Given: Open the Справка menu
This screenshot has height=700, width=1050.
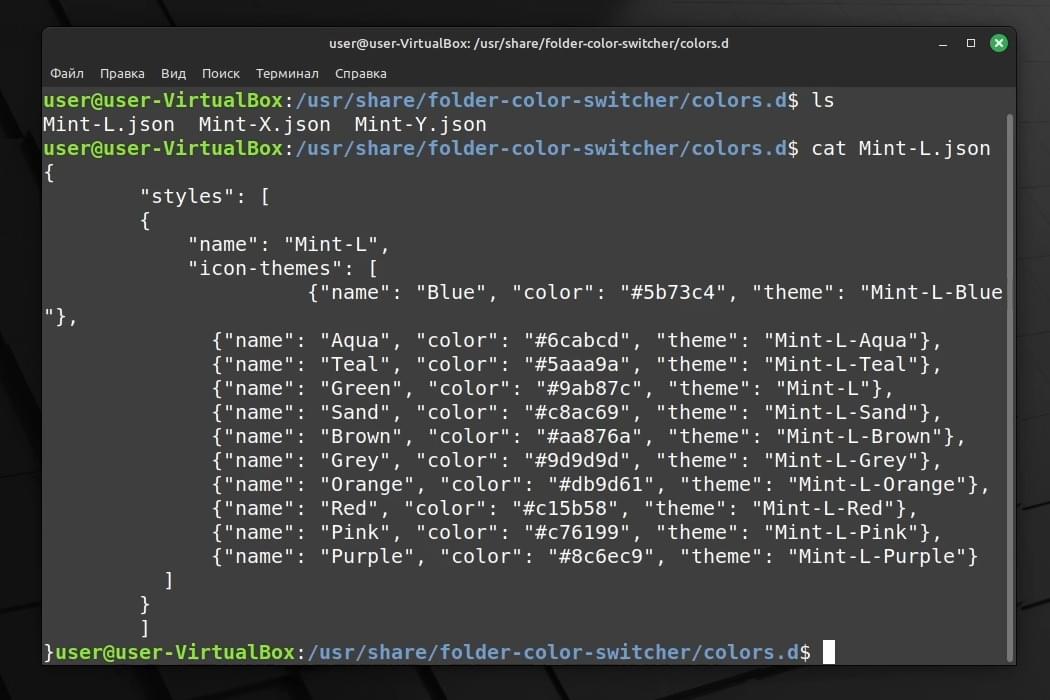Looking at the screenshot, I should (x=360, y=74).
